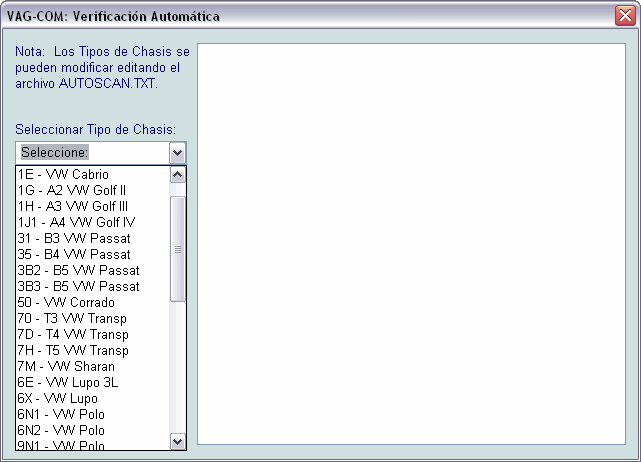Select 7M - VW Sharan

point(66,366)
